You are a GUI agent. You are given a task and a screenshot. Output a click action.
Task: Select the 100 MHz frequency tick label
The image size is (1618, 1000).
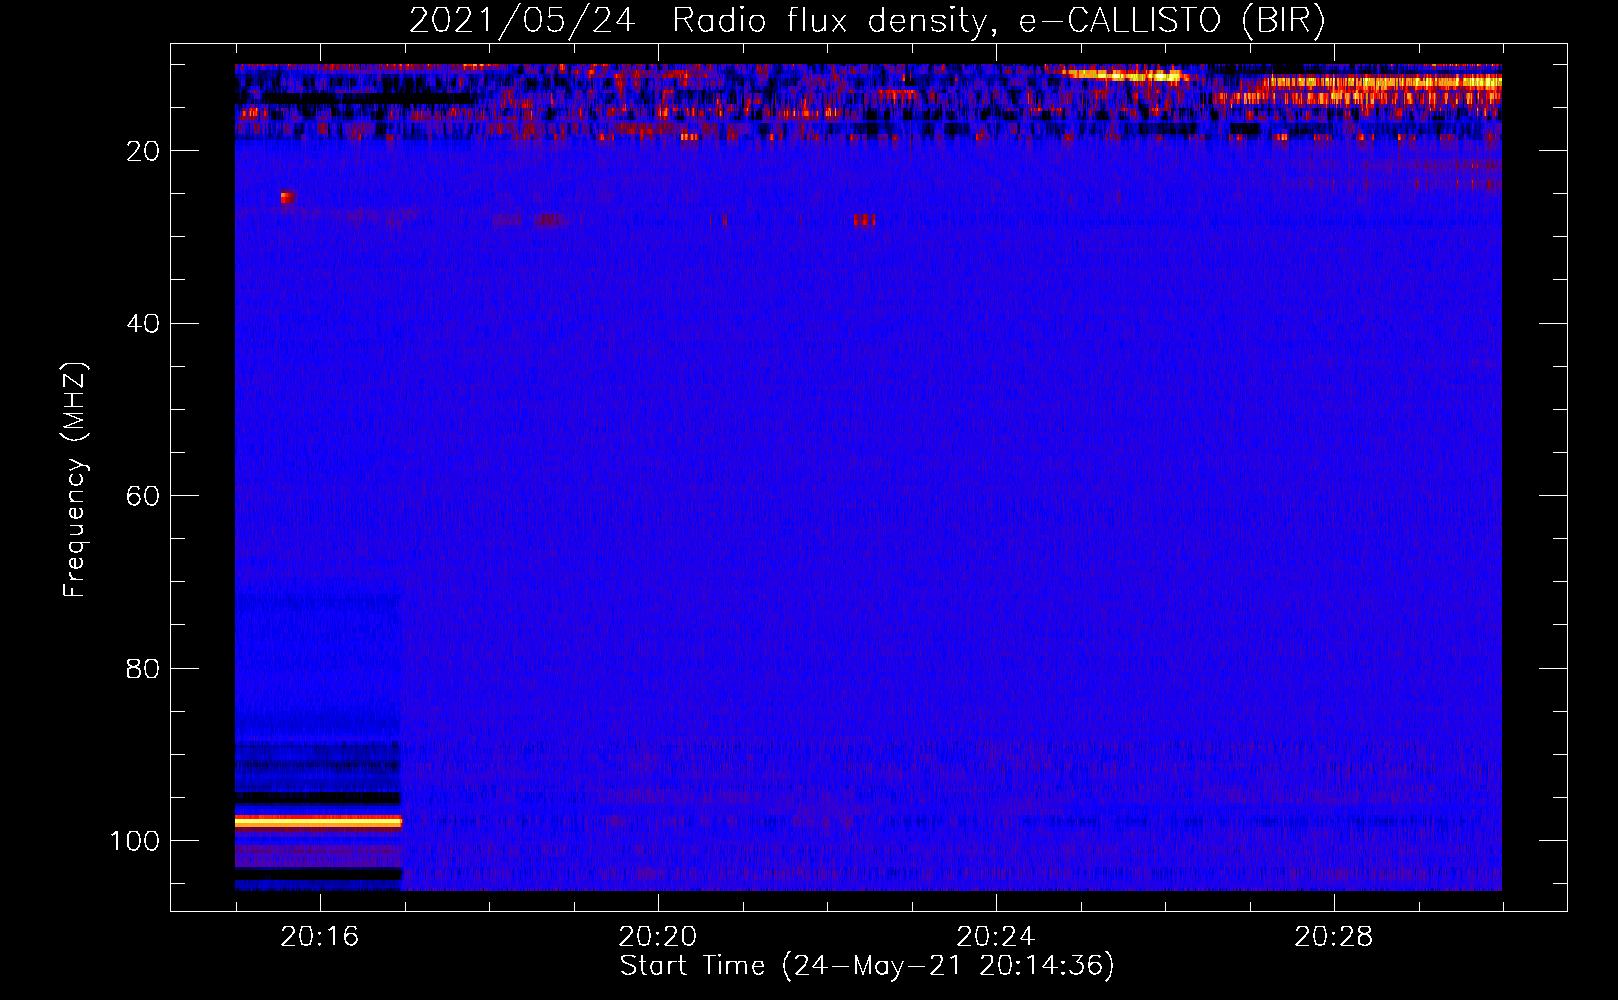click(x=135, y=841)
